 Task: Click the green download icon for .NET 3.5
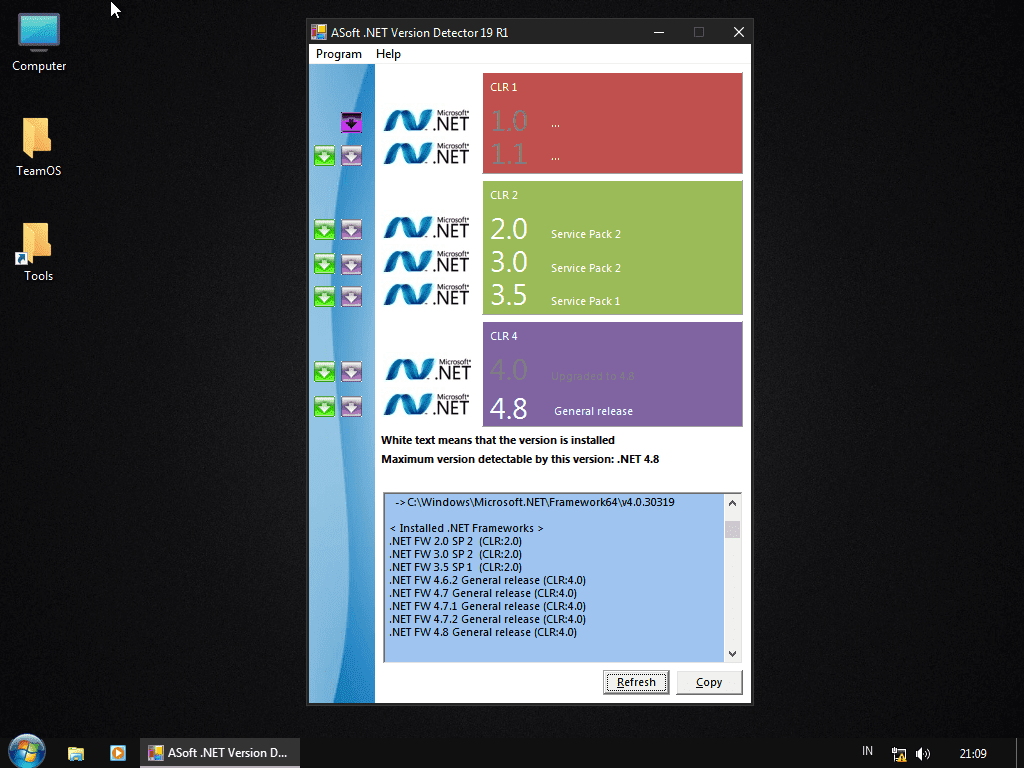point(325,296)
